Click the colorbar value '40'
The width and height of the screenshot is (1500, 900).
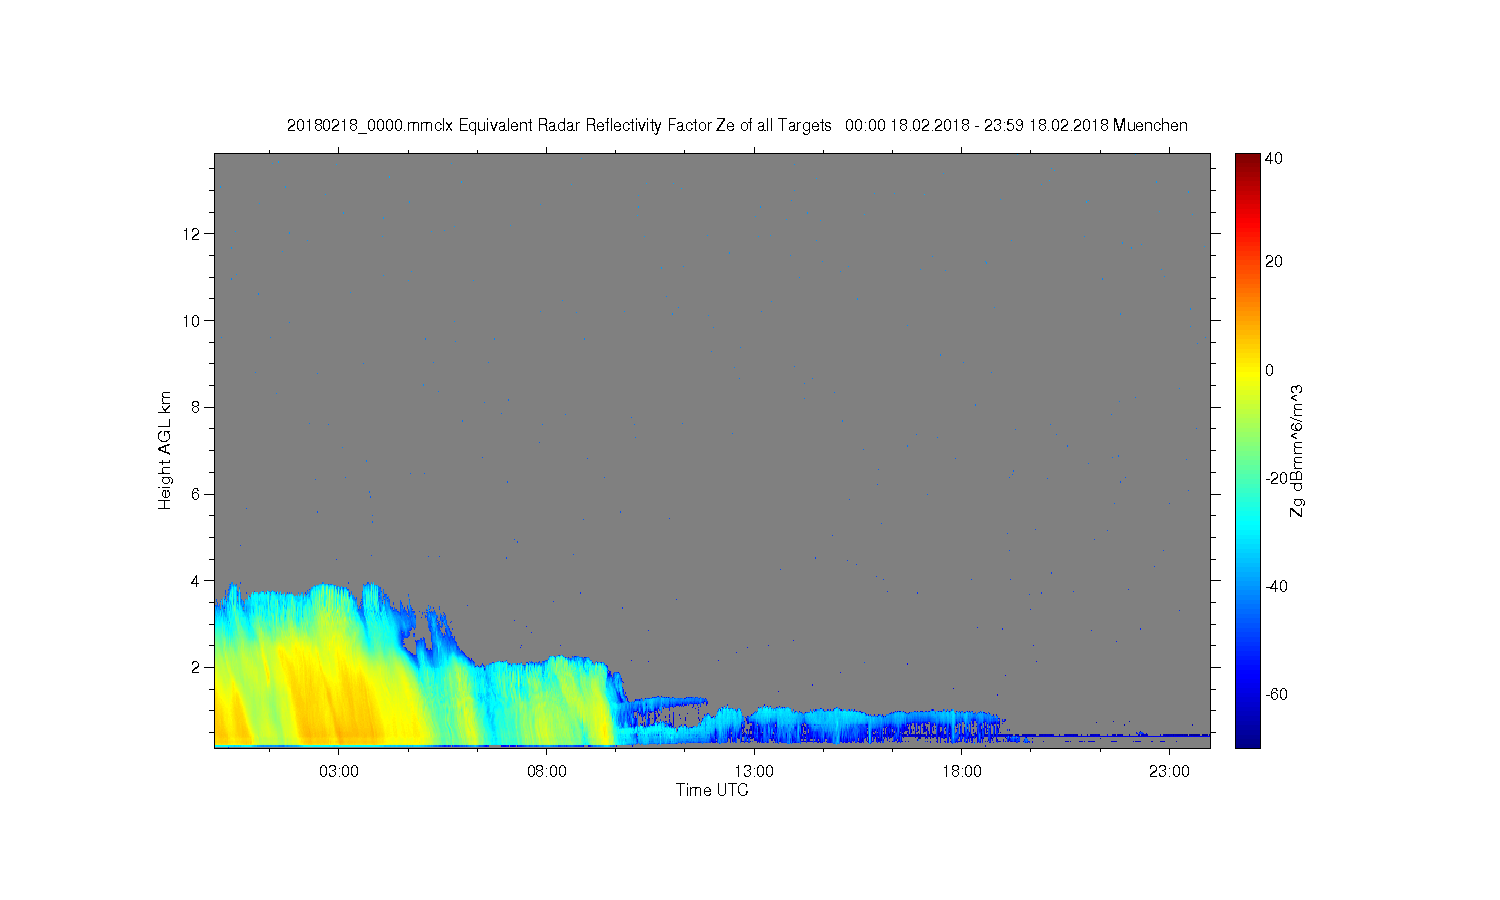point(1274,159)
